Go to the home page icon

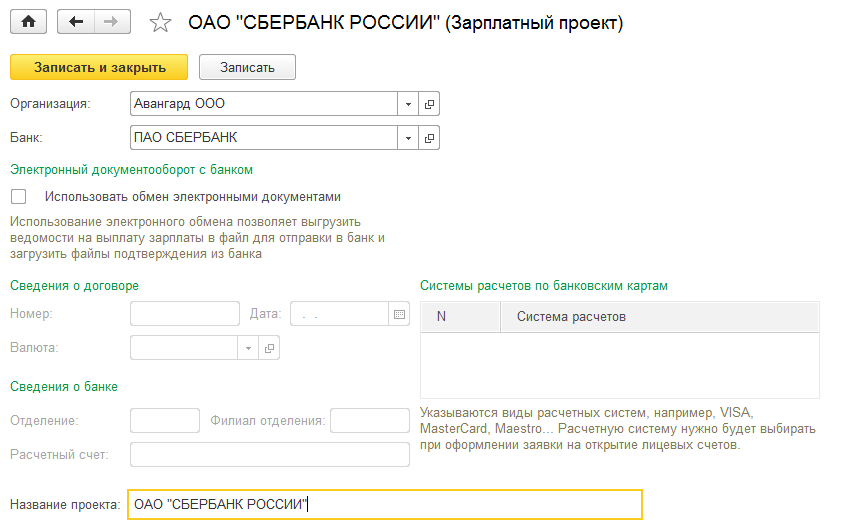pos(28,22)
